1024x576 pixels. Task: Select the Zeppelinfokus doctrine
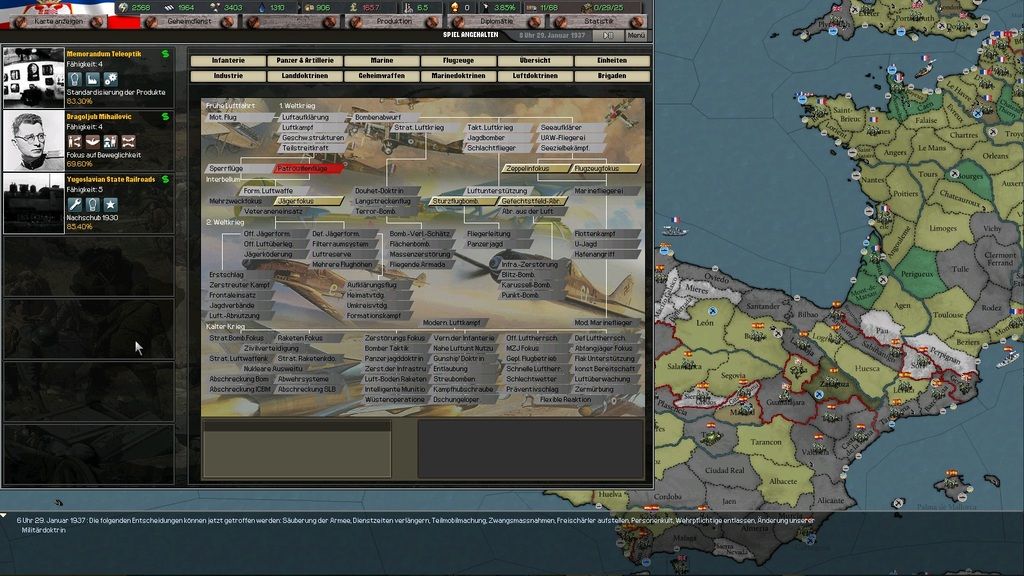536,168
